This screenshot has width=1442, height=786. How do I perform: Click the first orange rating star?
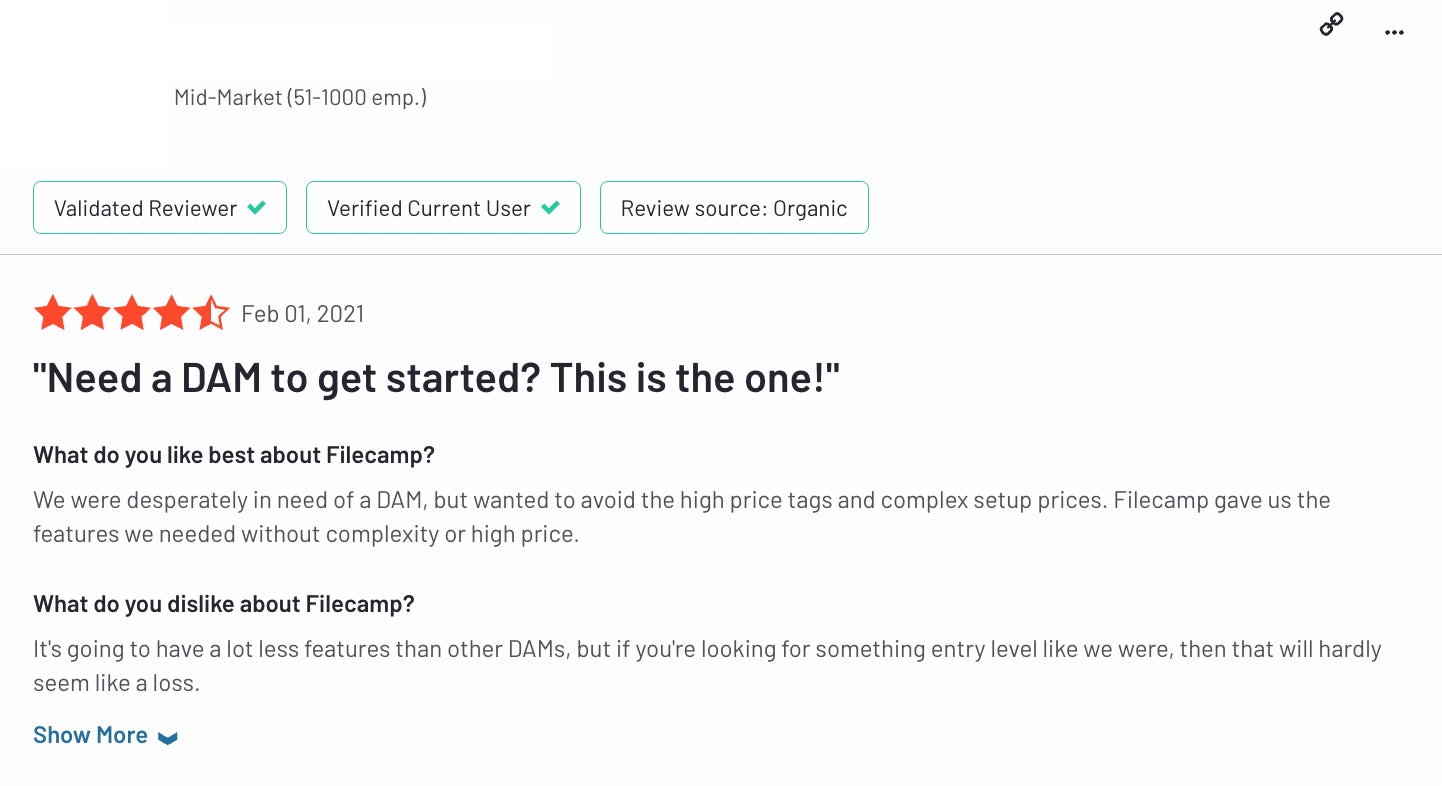[52, 313]
